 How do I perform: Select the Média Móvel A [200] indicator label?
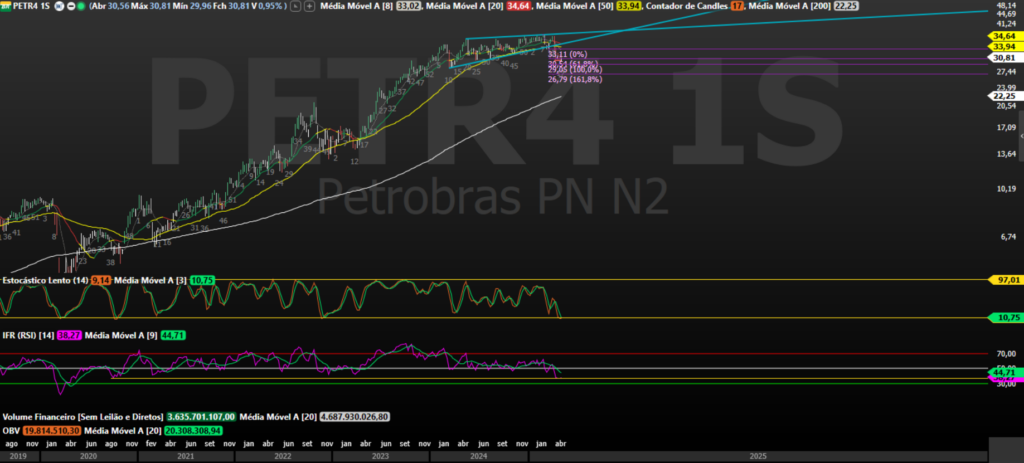[x=789, y=5]
